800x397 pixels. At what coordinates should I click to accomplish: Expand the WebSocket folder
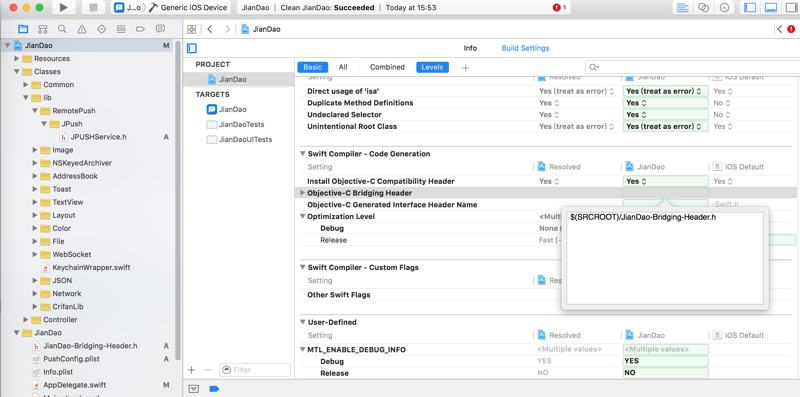coord(35,254)
